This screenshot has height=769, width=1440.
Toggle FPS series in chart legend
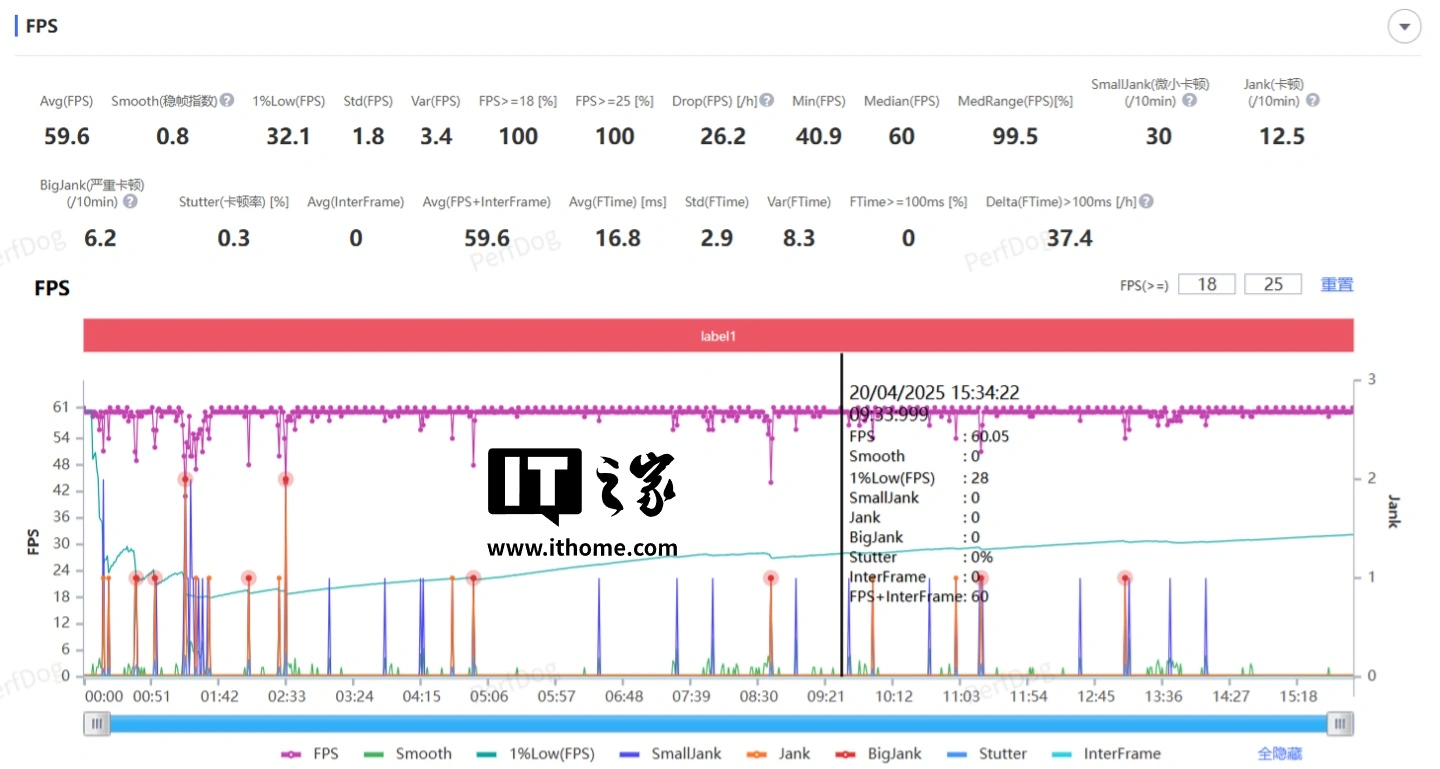coord(310,754)
